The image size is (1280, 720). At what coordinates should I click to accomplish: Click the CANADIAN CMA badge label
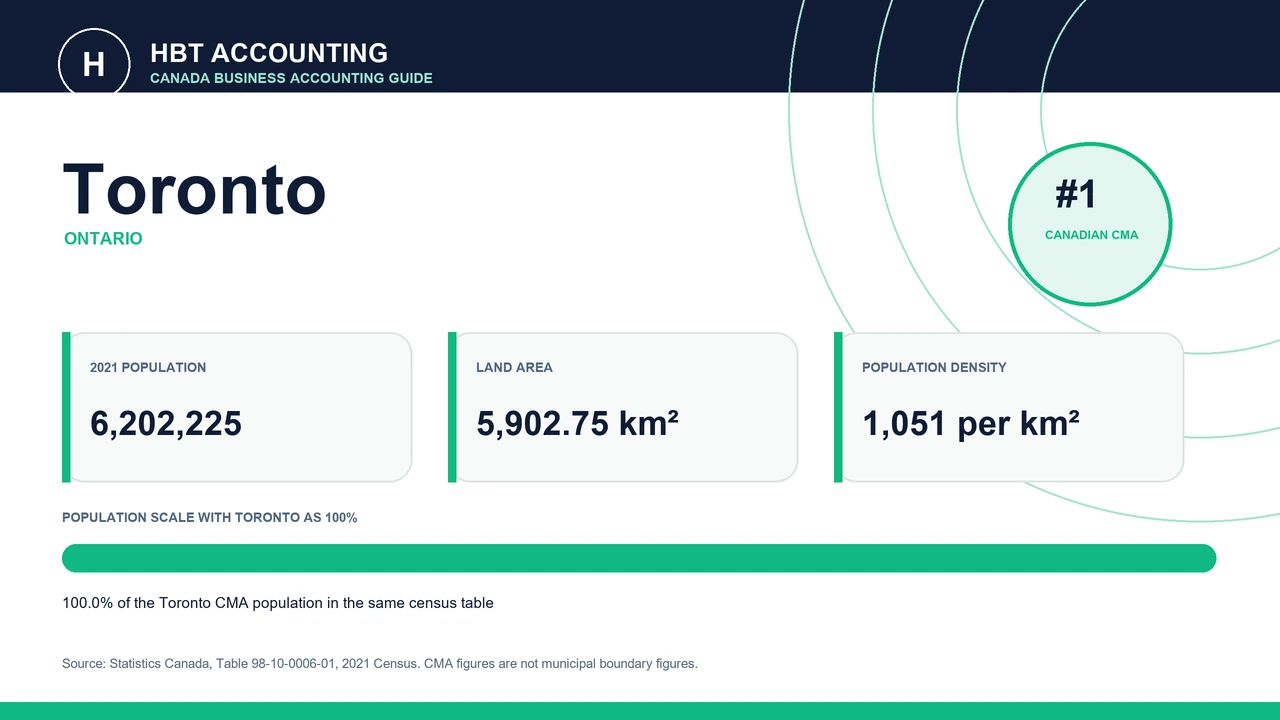(1091, 235)
